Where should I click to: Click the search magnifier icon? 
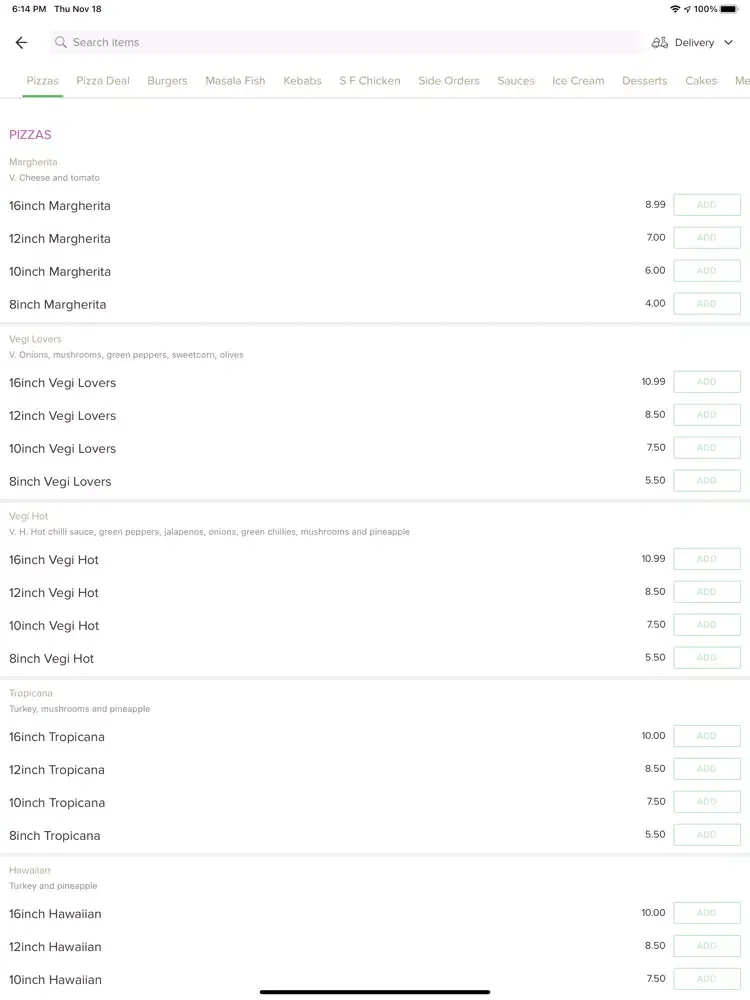61,42
